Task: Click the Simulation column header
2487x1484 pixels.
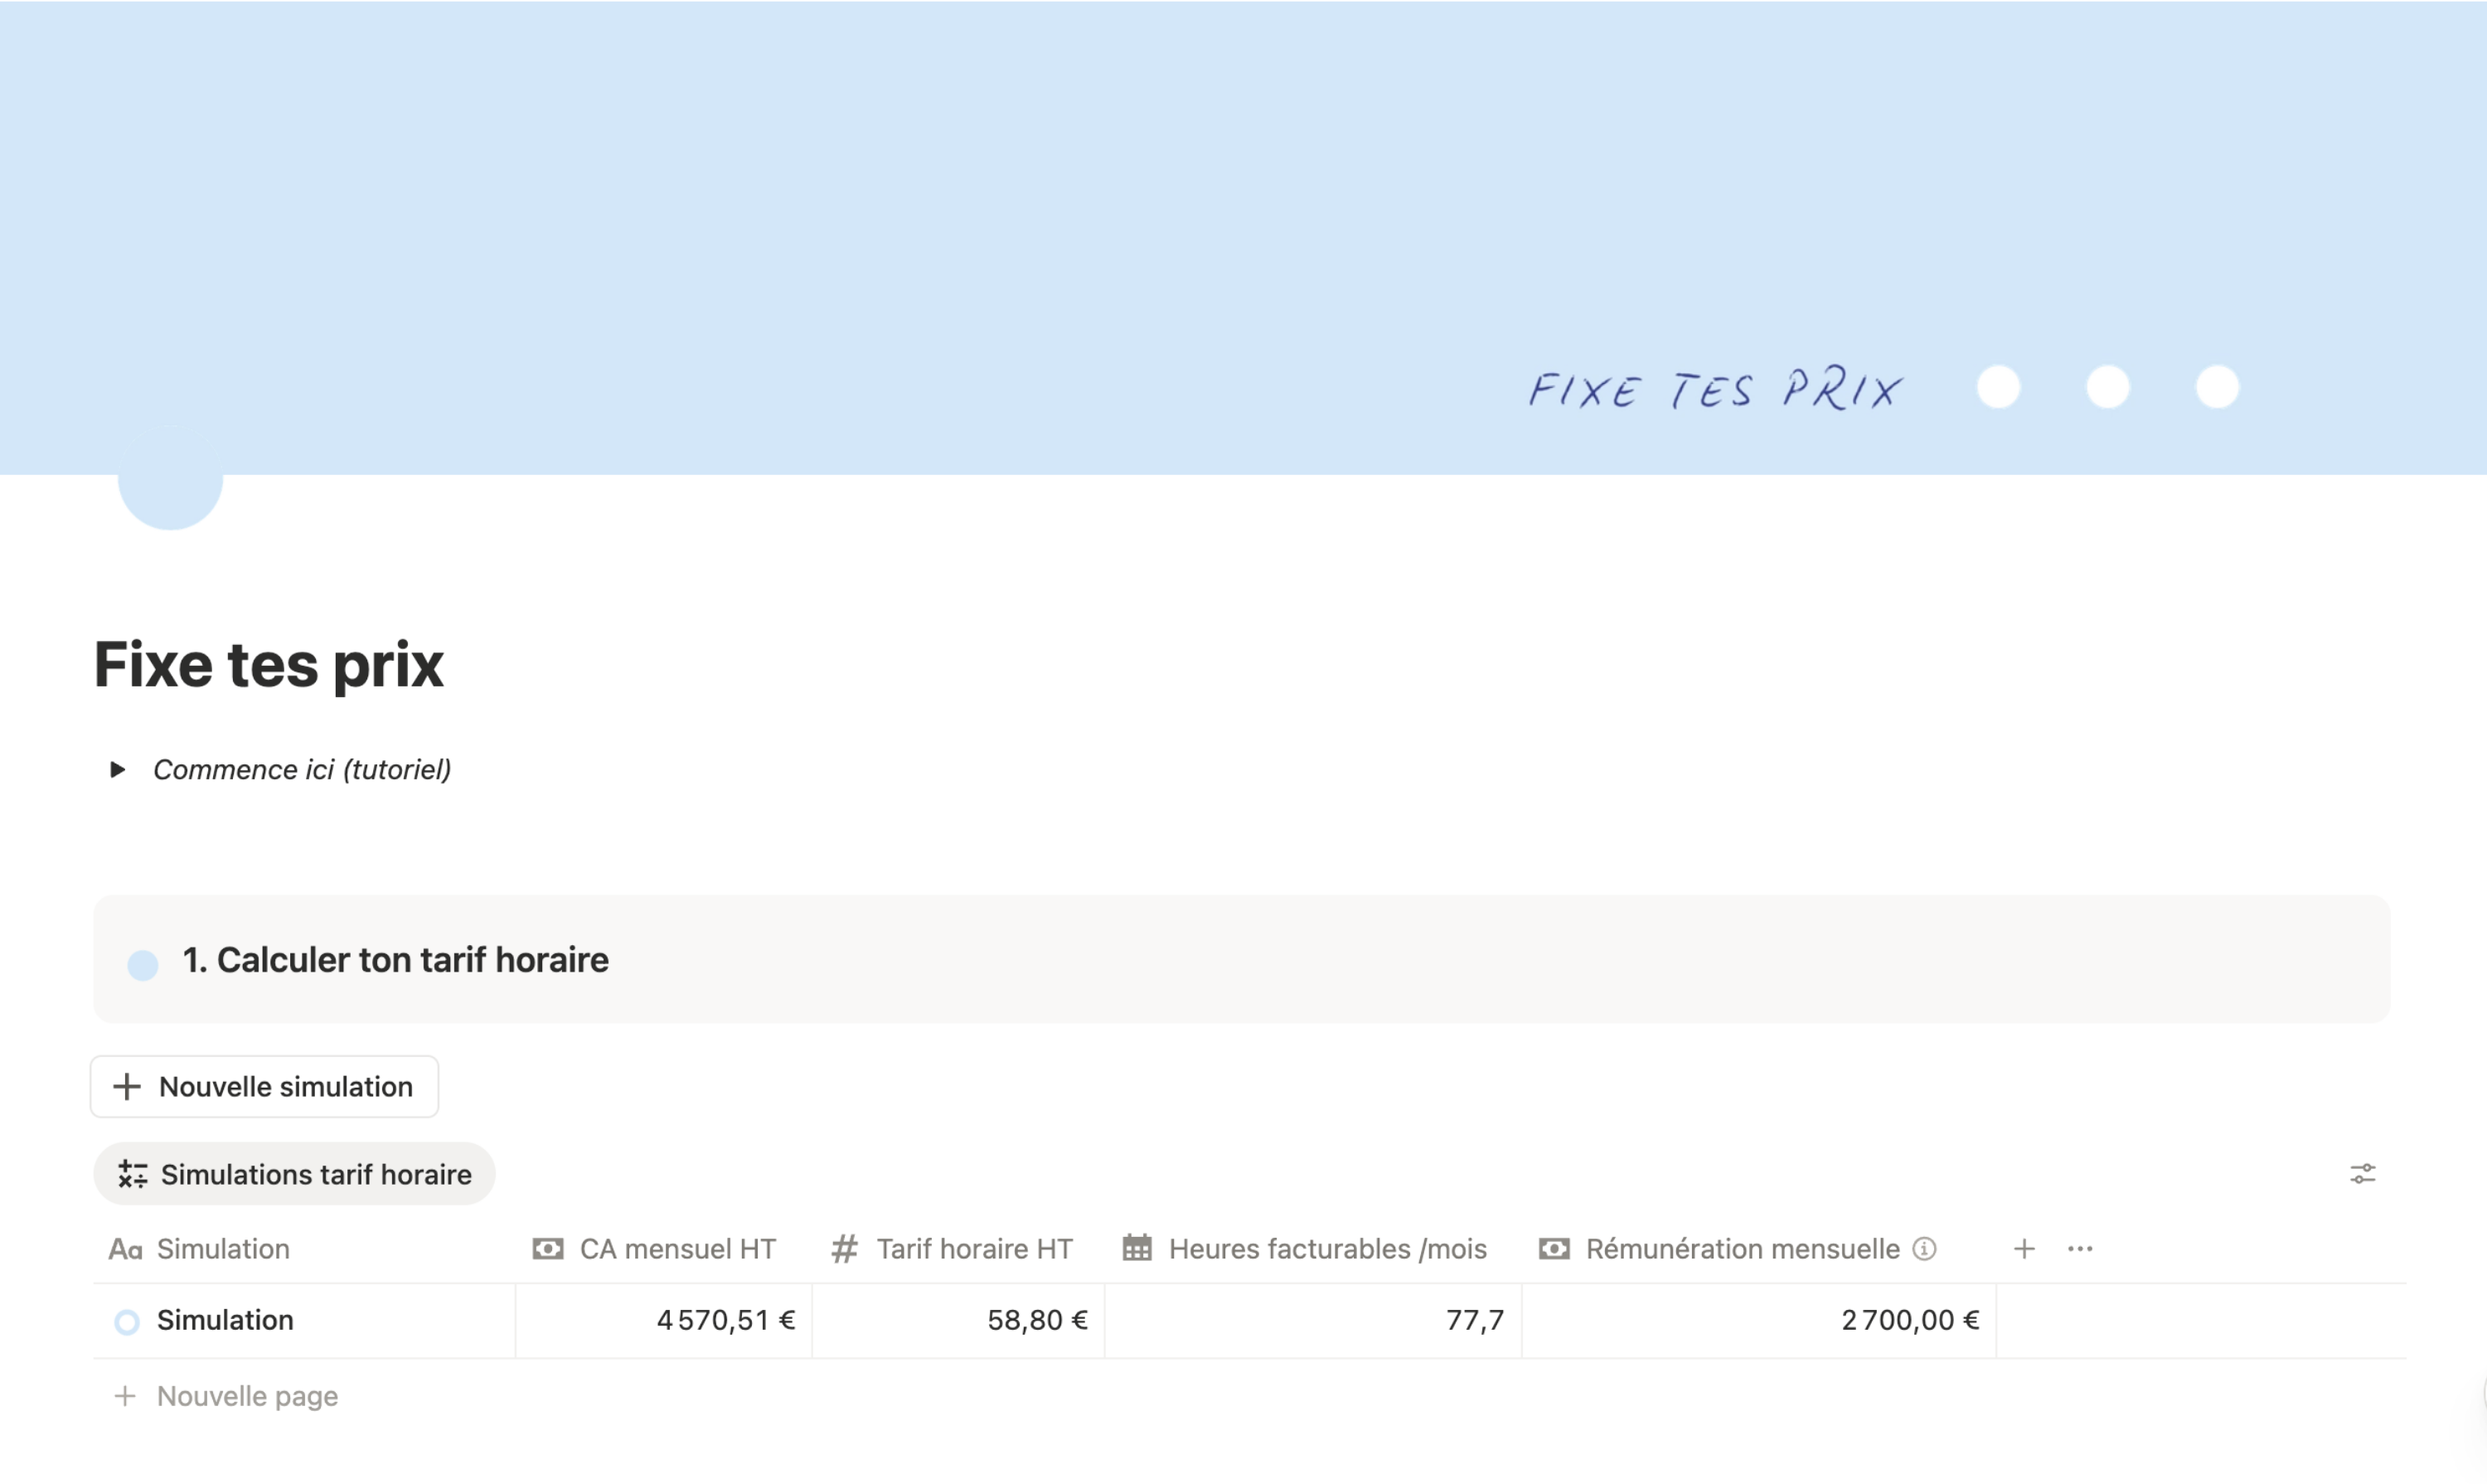Action: click(304, 1249)
